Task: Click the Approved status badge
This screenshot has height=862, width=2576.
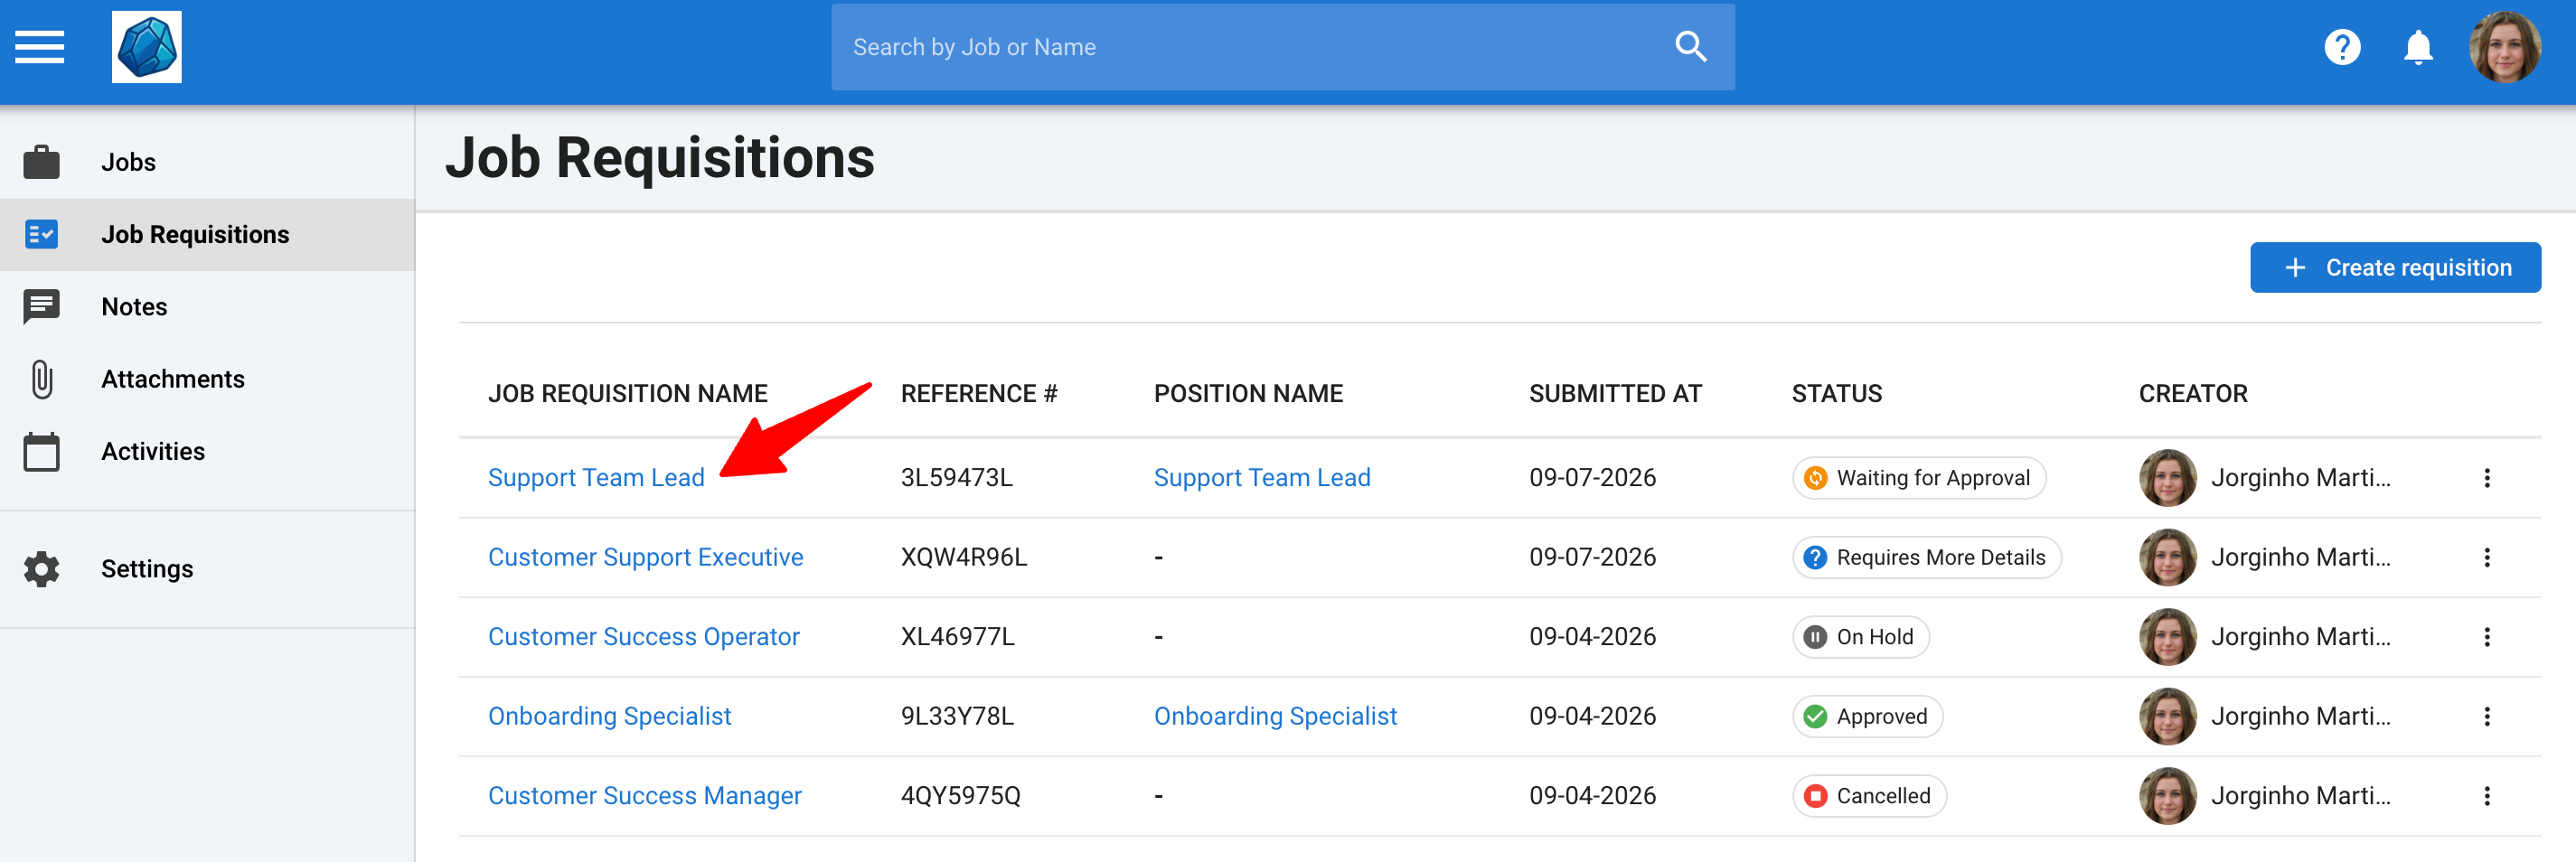Action: (x=1867, y=716)
